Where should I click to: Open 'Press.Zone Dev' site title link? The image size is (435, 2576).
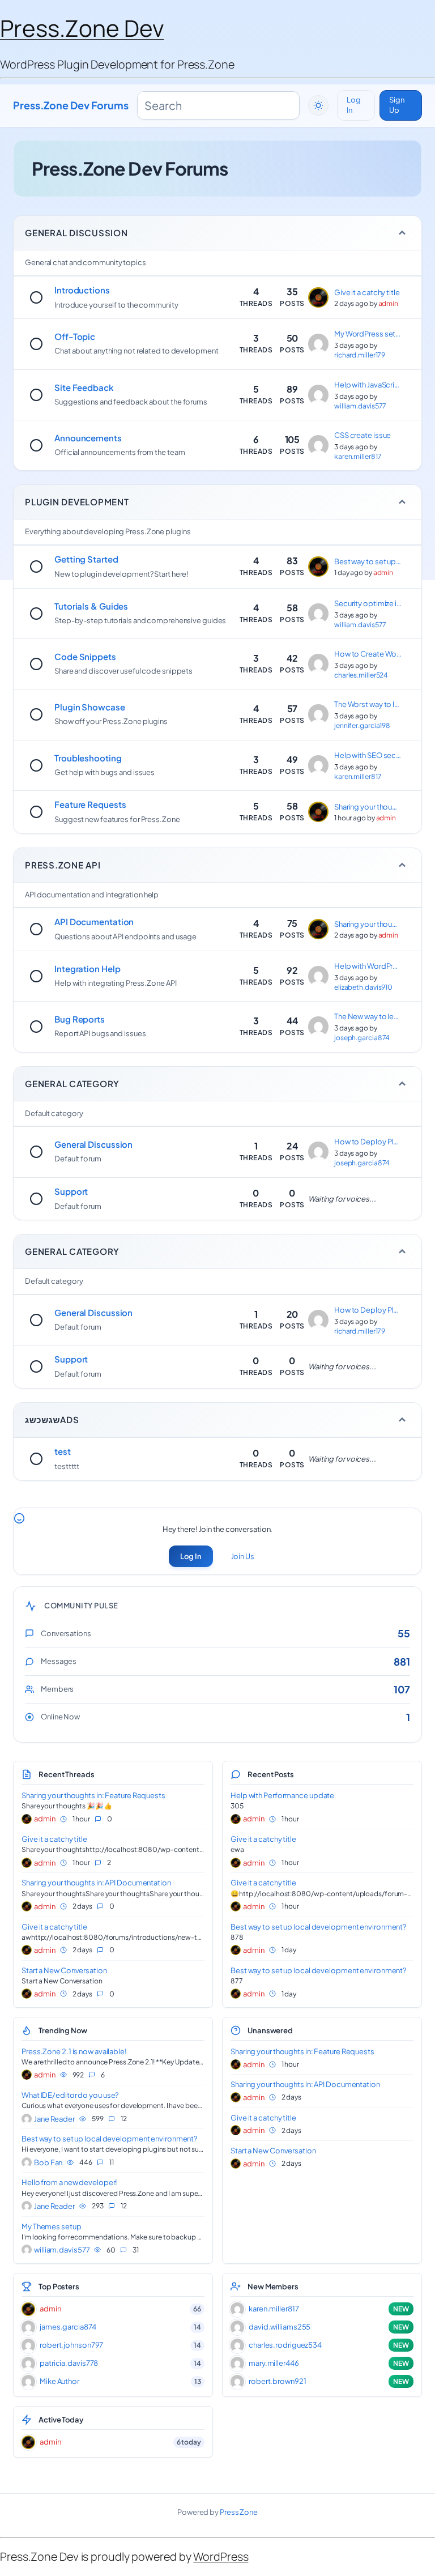[x=82, y=29]
